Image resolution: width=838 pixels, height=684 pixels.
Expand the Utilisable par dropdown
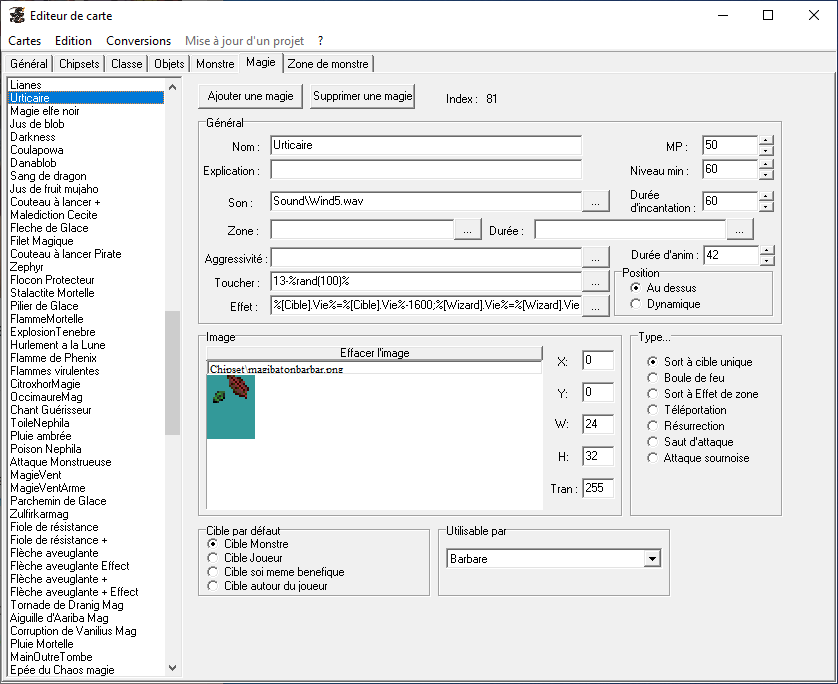[653, 559]
